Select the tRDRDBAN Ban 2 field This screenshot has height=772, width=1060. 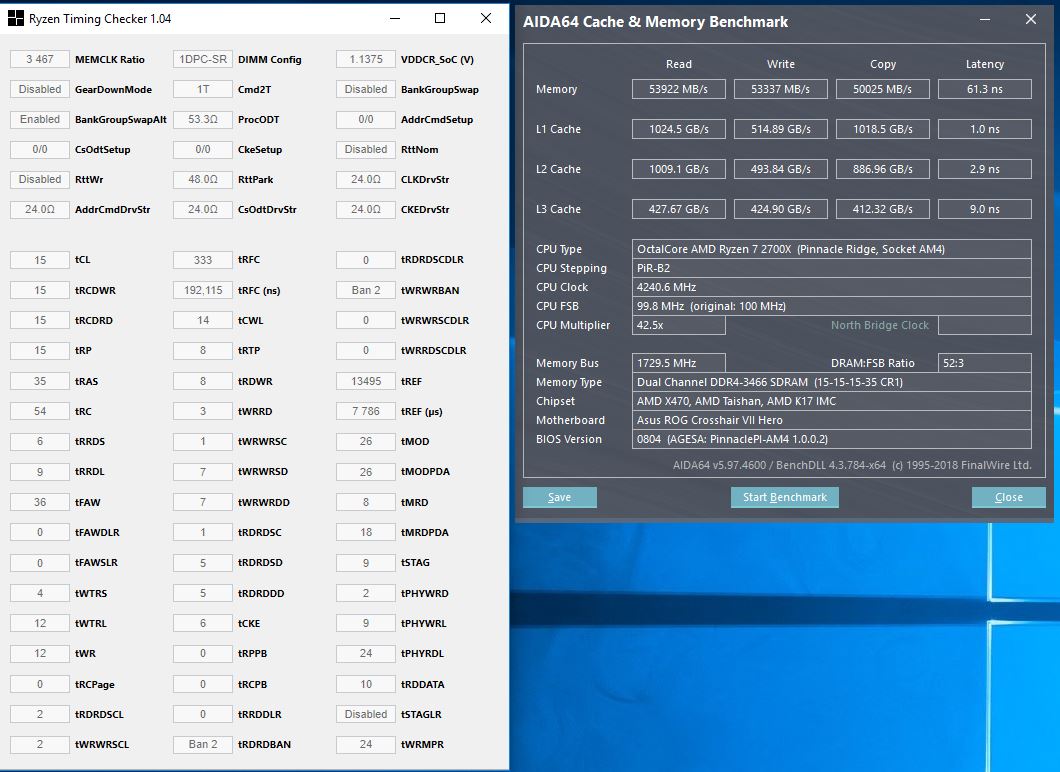[x=203, y=744]
